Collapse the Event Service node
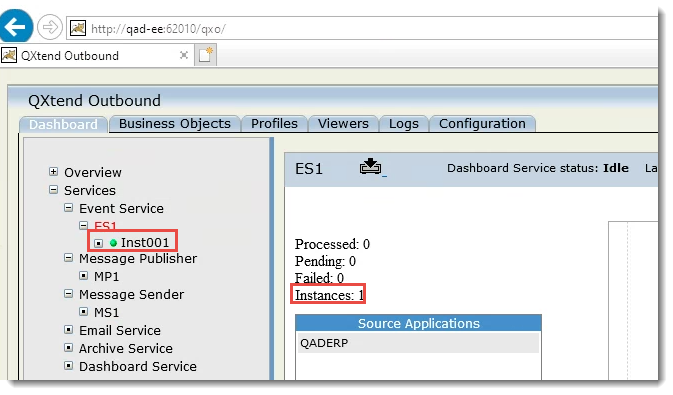The width and height of the screenshot is (673, 395). [x=68, y=208]
